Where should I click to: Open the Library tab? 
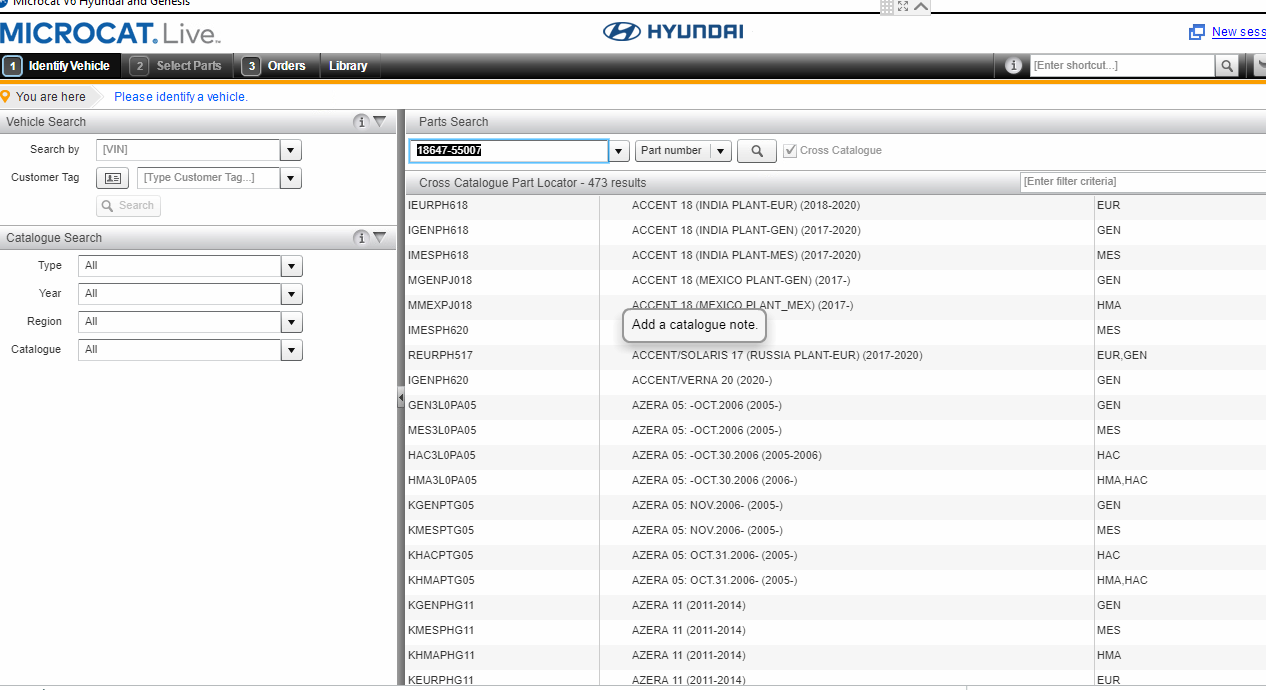click(348, 66)
